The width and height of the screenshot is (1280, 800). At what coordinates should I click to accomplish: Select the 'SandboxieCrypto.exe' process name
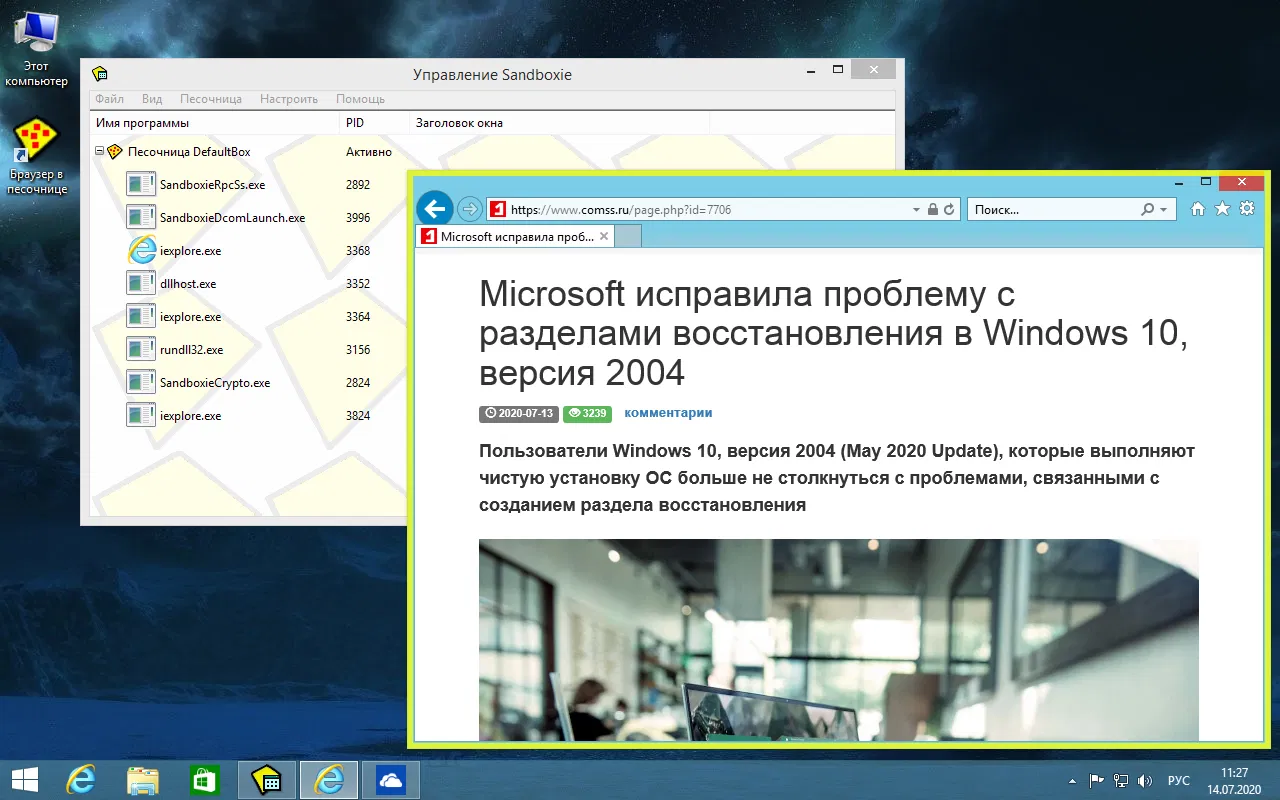215,383
